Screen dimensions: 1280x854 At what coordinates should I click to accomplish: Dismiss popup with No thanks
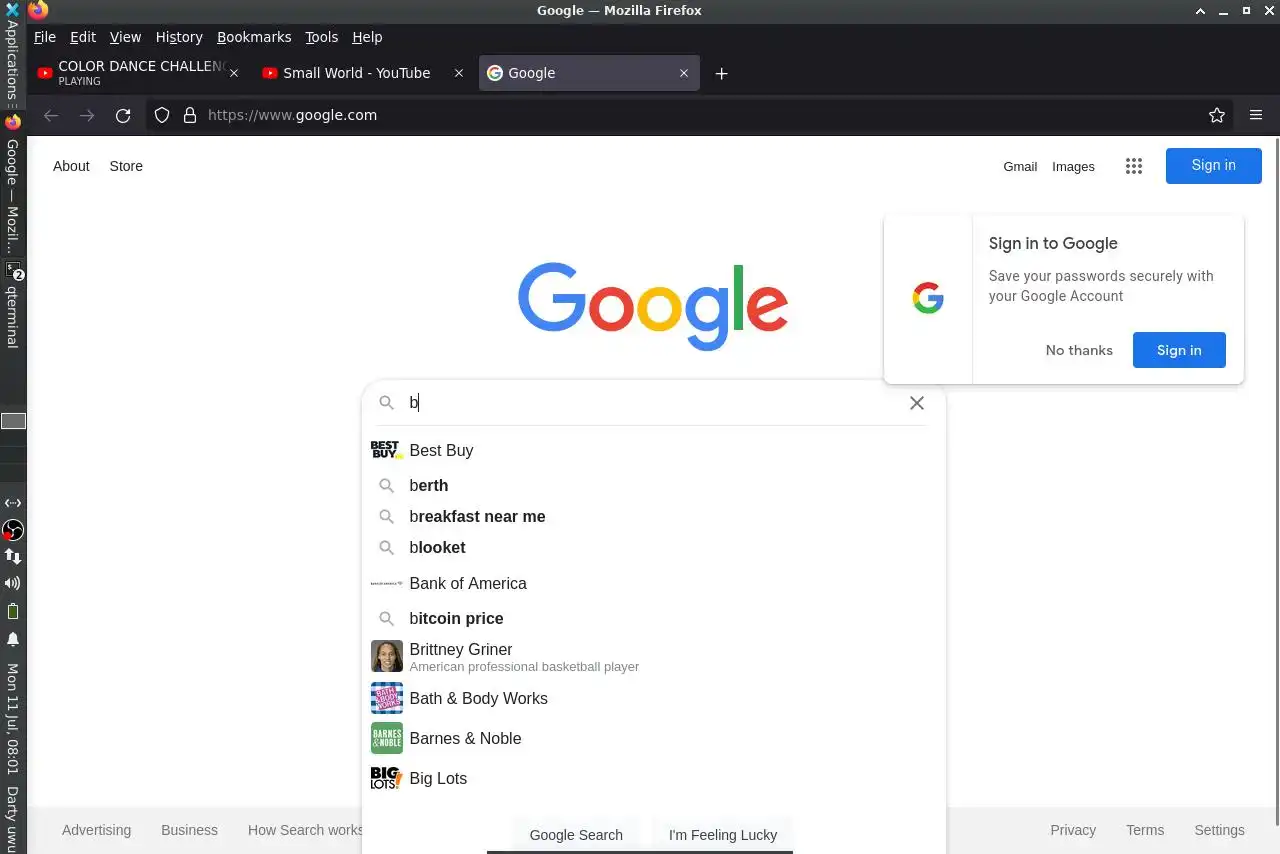coord(1079,350)
